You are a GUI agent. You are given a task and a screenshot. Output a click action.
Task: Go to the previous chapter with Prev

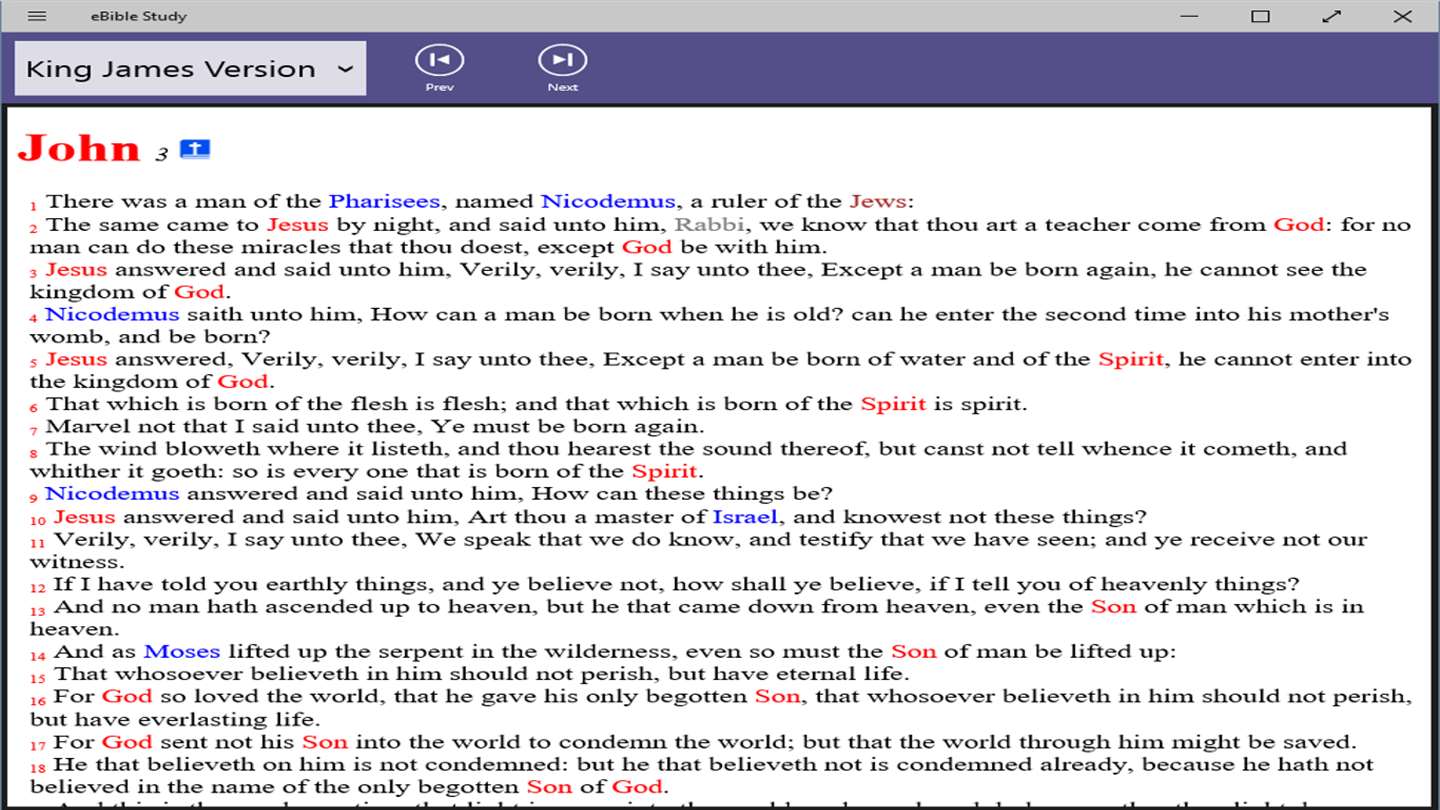point(440,68)
